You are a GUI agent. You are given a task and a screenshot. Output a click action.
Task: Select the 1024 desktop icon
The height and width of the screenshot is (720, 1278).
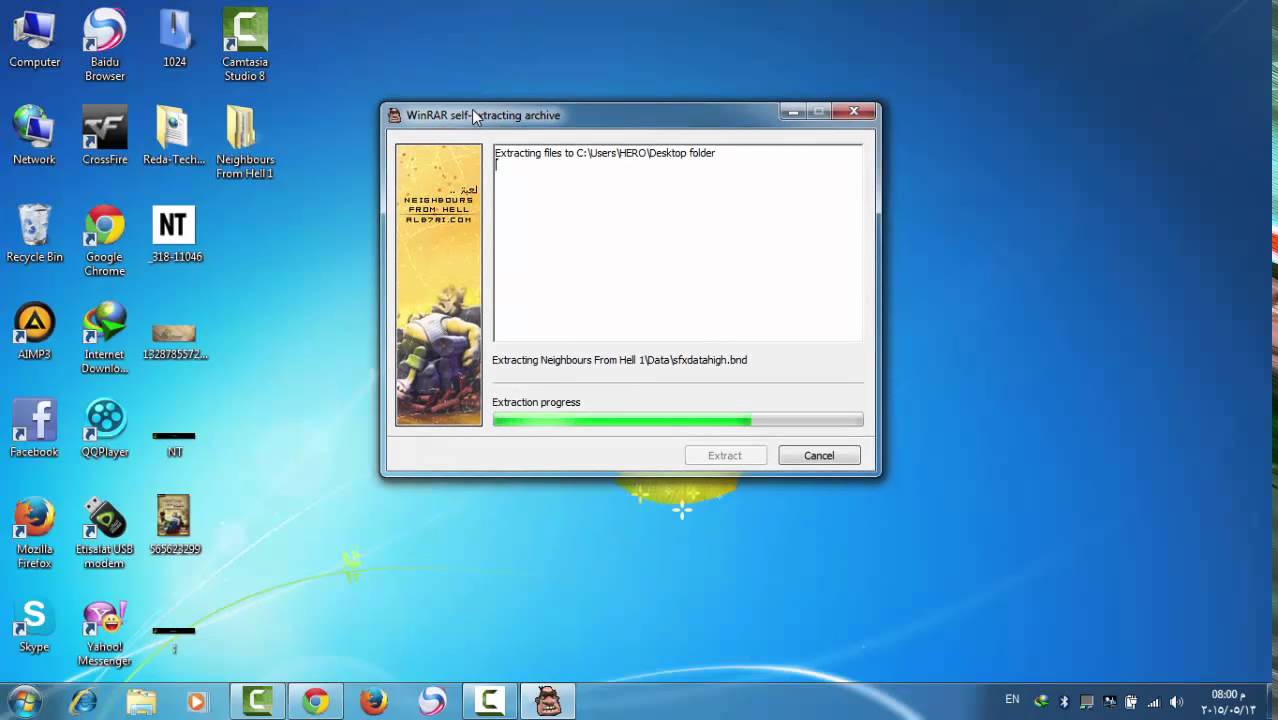(x=174, y=39)
